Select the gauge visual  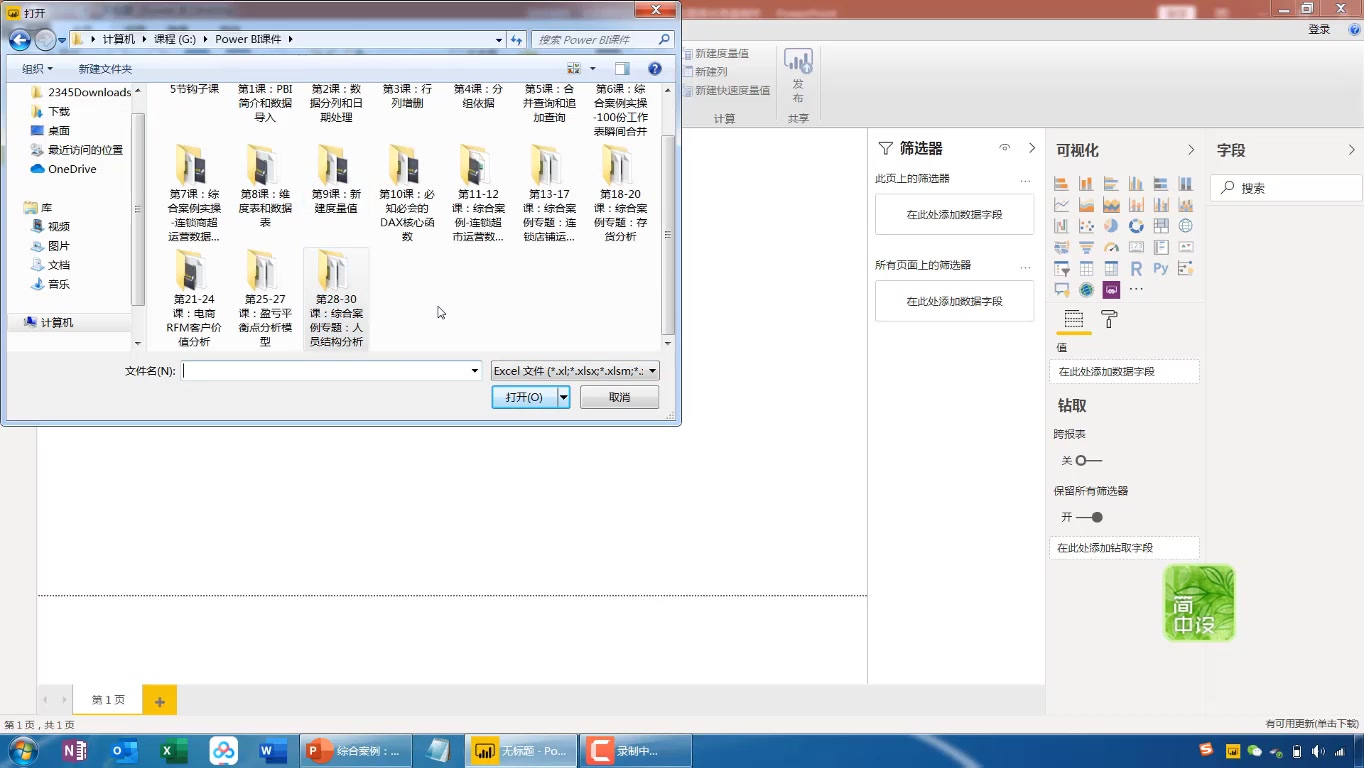click(x=1111, y=247)
